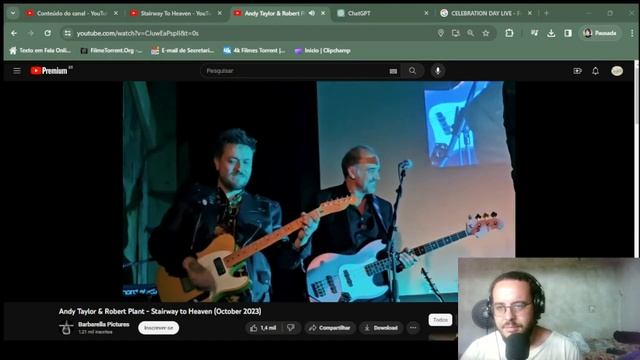The height and width of the screenshot is (360, 640).
Task: Open E-mail de Secretari... bookmark
Action: tap(182, 51)
